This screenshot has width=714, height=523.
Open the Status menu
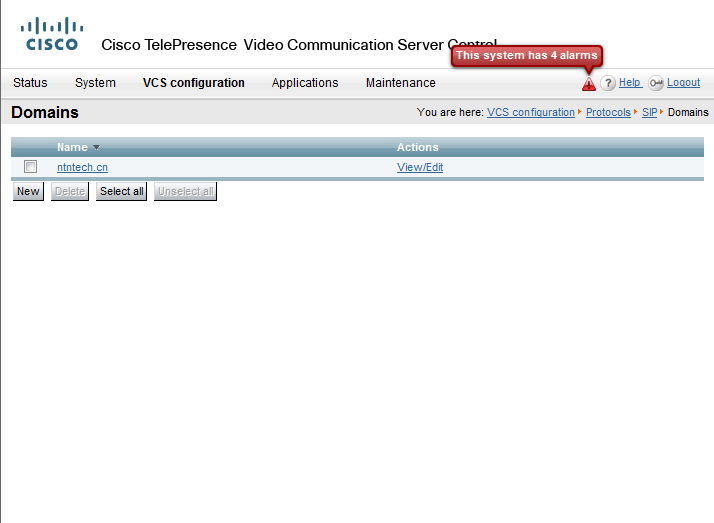(x=30, y=83)
